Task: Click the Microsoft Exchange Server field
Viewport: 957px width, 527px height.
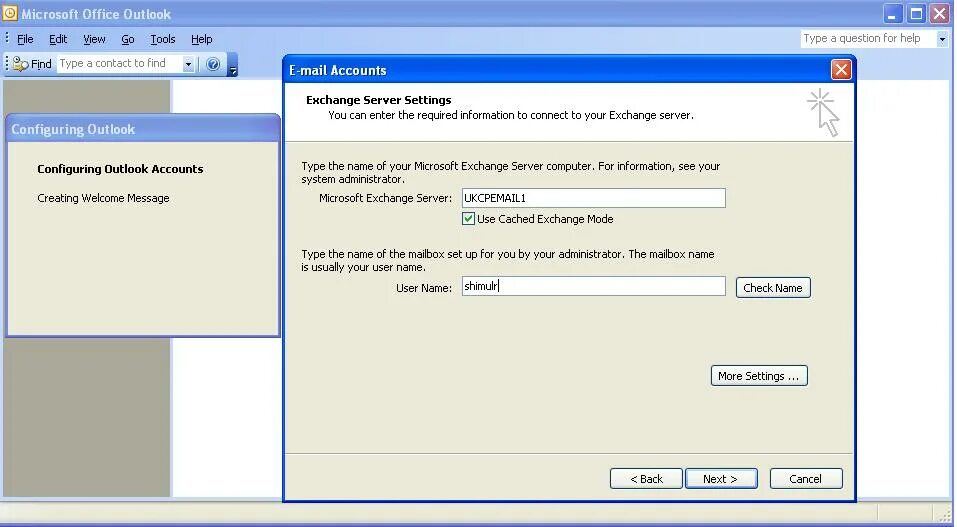Action: (593, 198)
